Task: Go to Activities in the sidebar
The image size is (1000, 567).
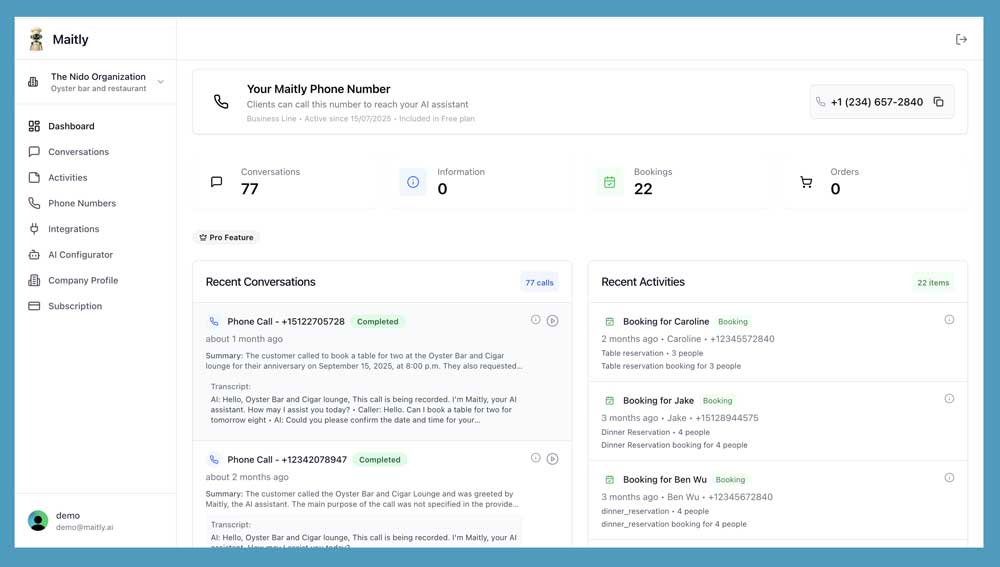Action: 68,178
